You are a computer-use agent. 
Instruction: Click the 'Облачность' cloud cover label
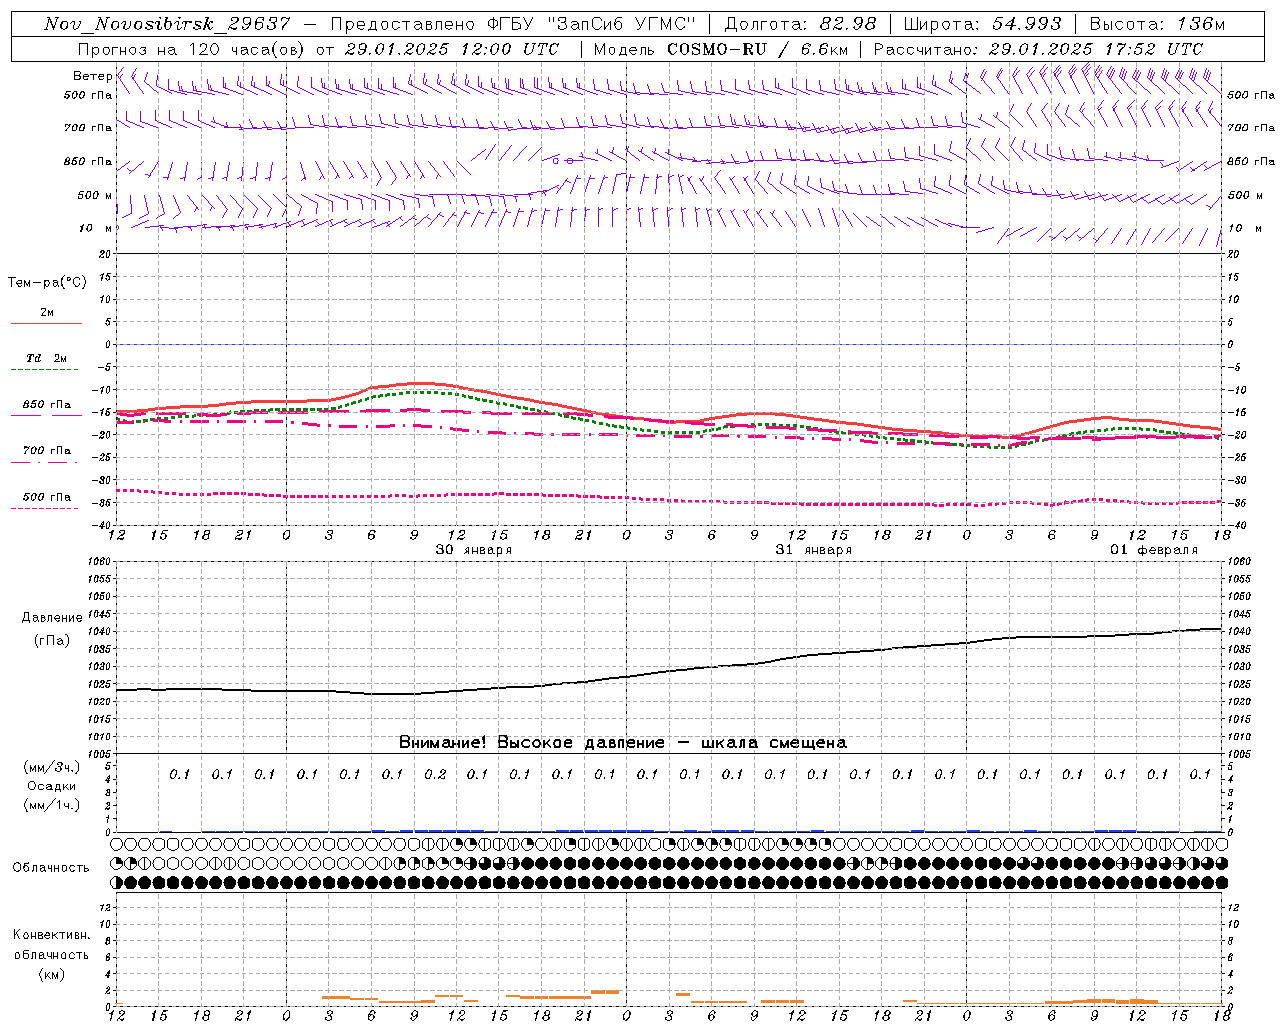(51, 868)
